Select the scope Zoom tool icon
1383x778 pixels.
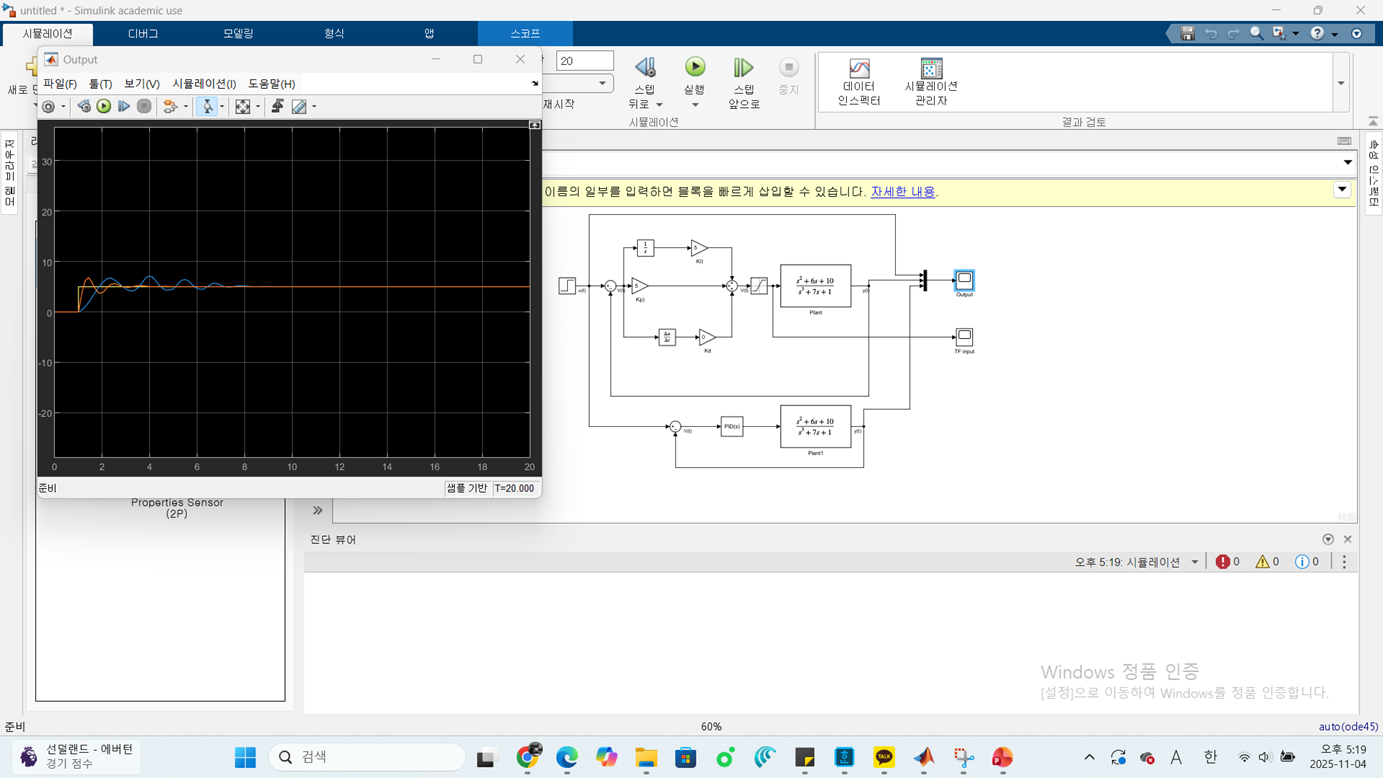[208, 106]
